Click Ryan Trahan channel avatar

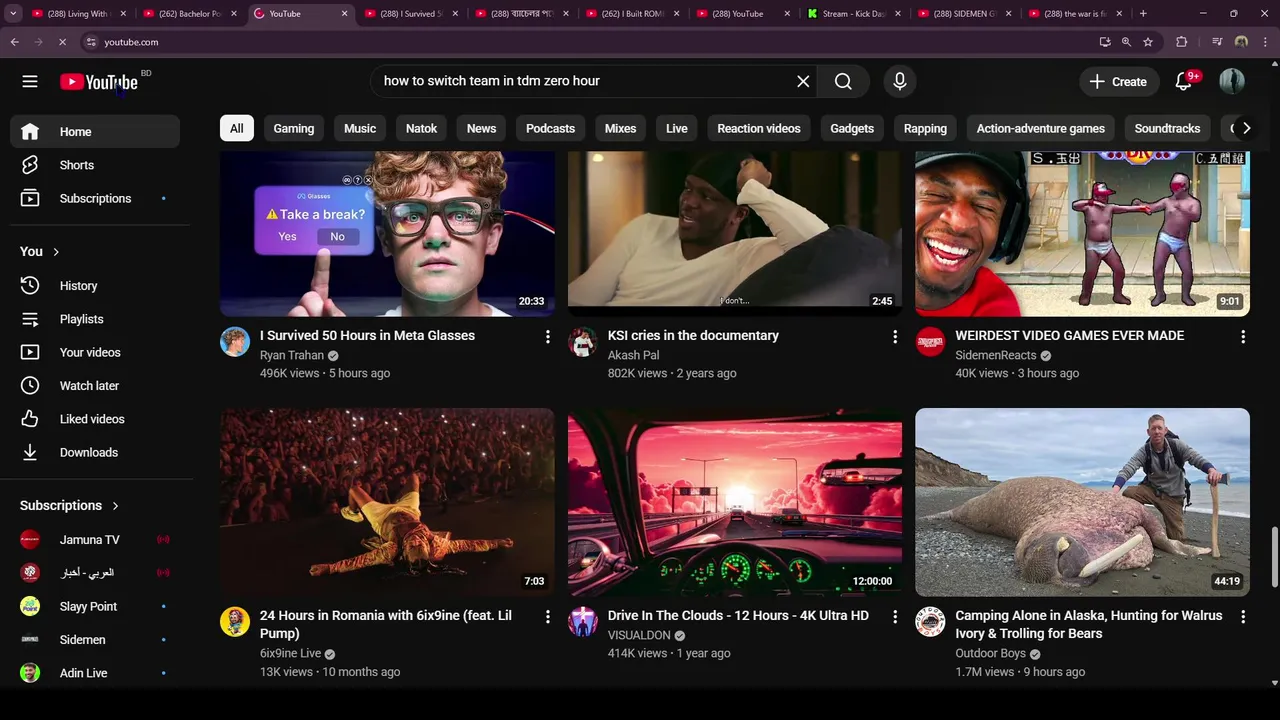(x=235, y=342)
